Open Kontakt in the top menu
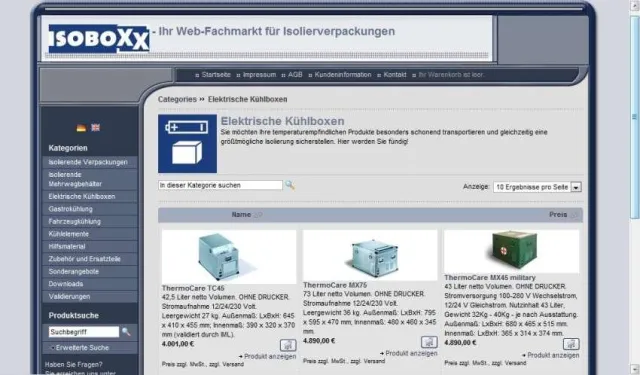This screenshot has height=375, width=640. point(395,75)
